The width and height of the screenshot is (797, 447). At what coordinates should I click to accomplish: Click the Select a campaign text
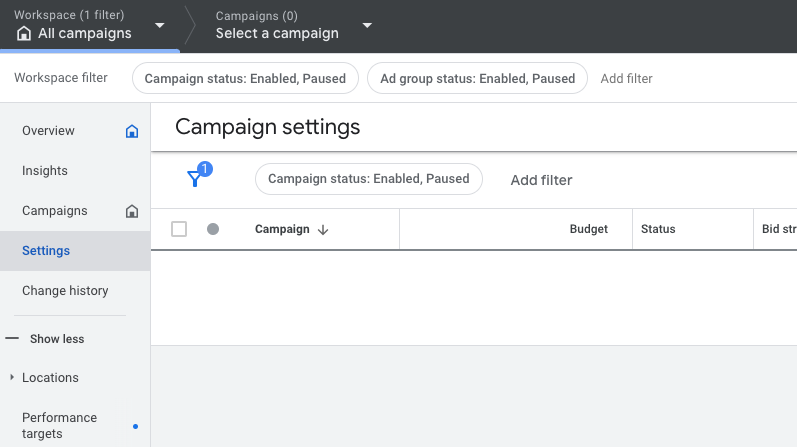point(277,34)
